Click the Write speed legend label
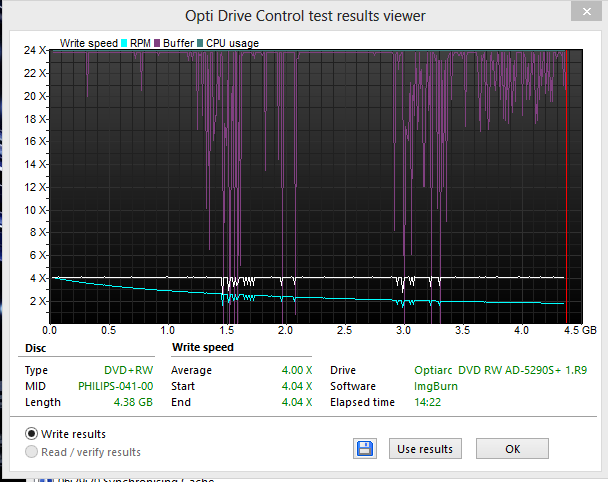This screenshot has height=482, width=608. [89, 43]
